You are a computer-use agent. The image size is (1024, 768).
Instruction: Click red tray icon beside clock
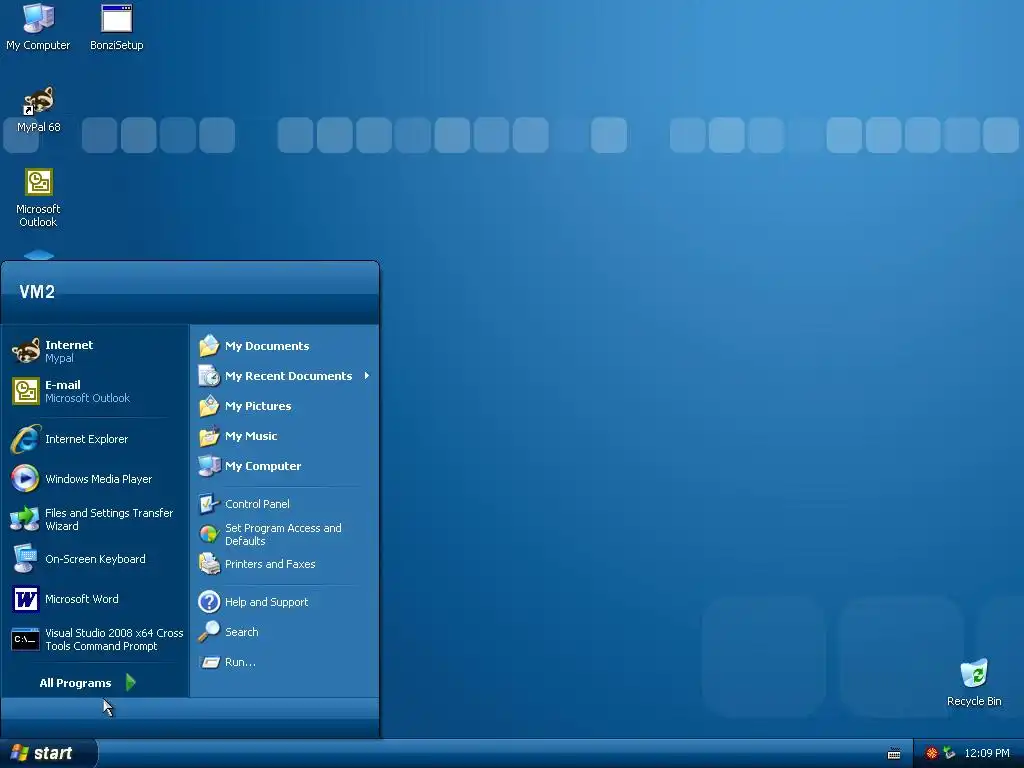tap(932, 753)
